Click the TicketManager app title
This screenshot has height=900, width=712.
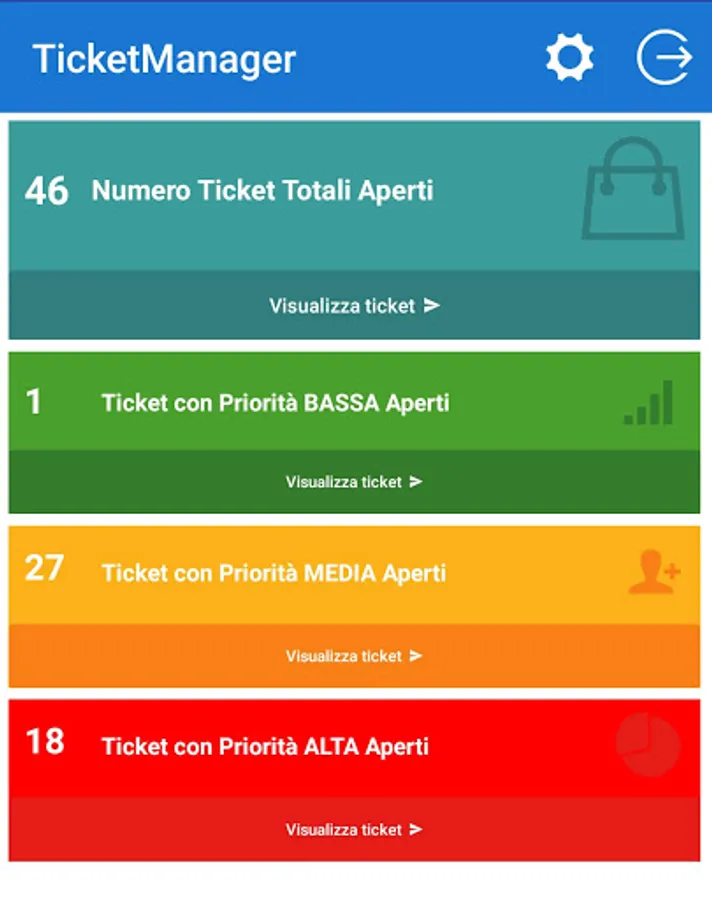[x=164, y=60]
